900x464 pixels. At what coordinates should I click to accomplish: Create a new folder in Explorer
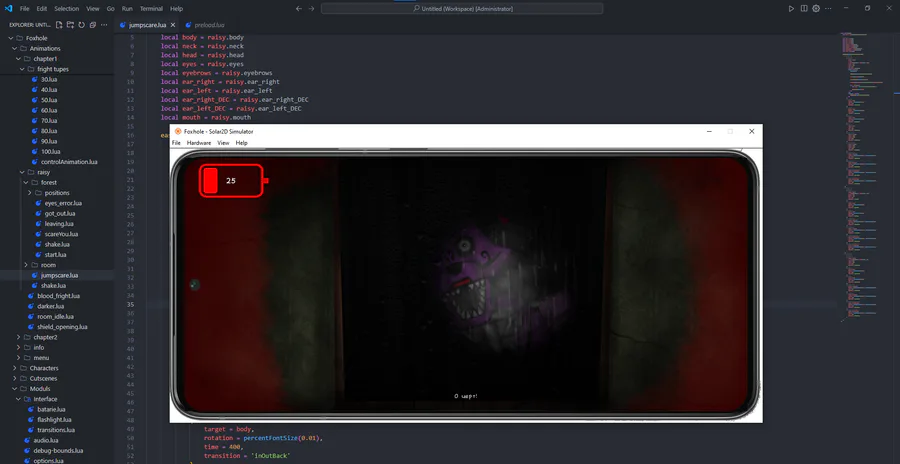[70, 25]
